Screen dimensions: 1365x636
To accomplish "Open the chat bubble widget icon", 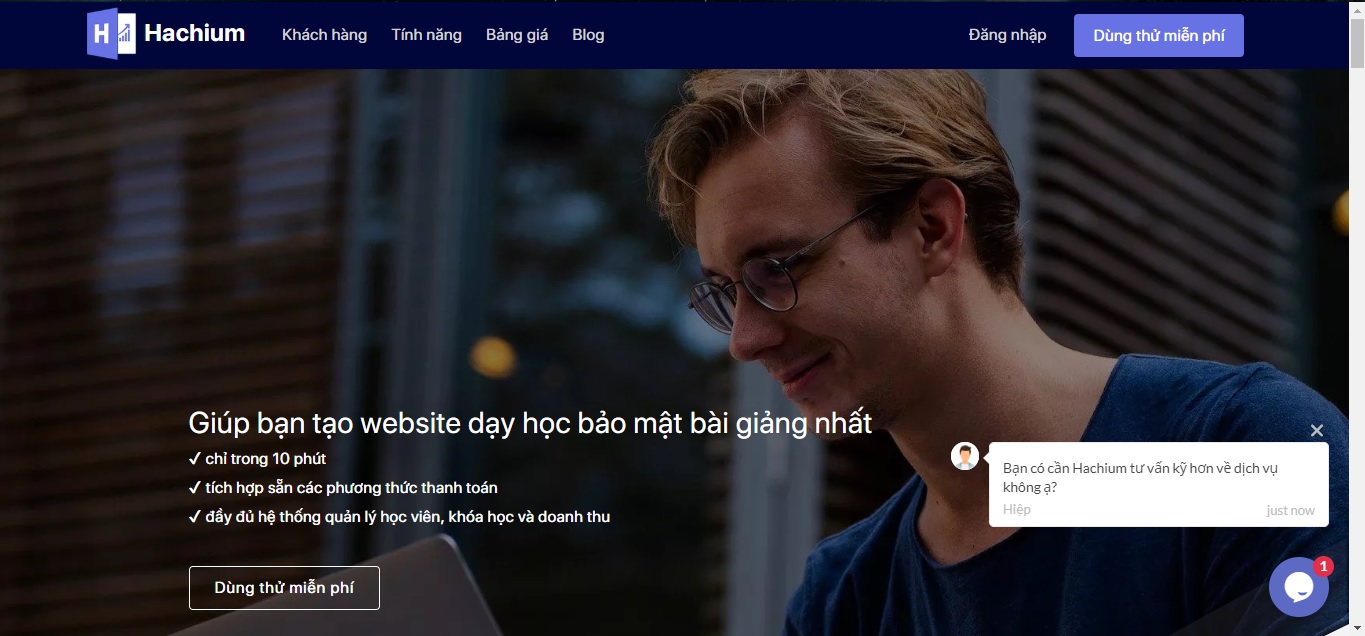I will [1298, 587].
